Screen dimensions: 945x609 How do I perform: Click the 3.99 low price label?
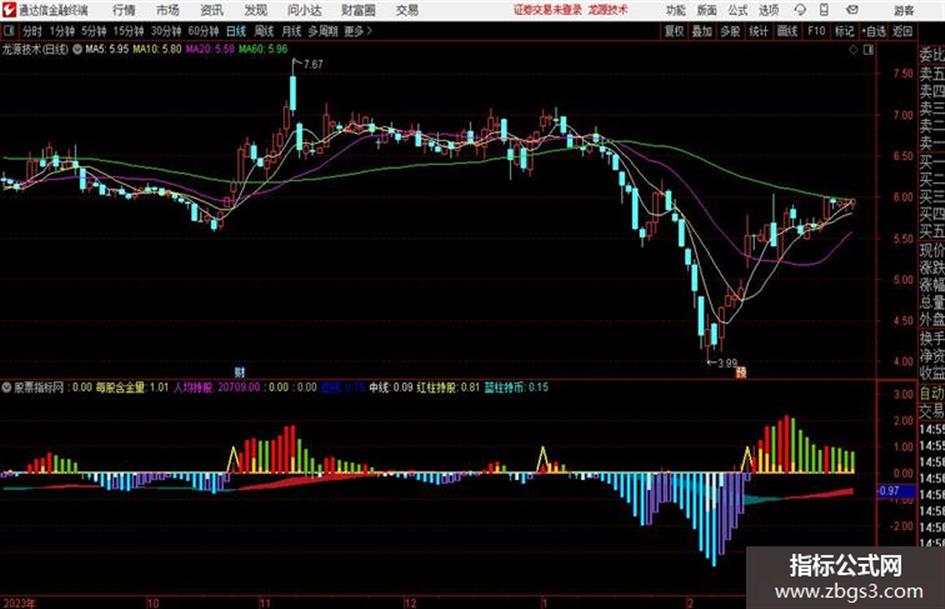click(x=727, y=364)
